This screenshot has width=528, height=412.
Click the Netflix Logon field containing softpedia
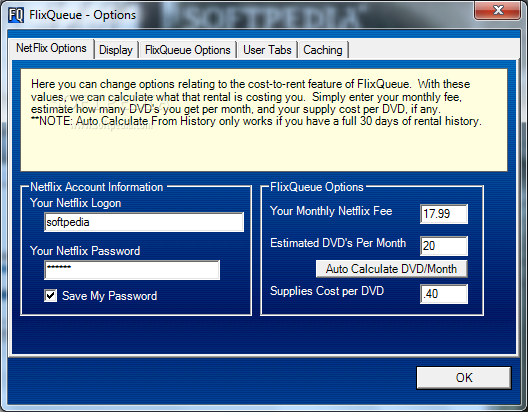tap(144, 222)
